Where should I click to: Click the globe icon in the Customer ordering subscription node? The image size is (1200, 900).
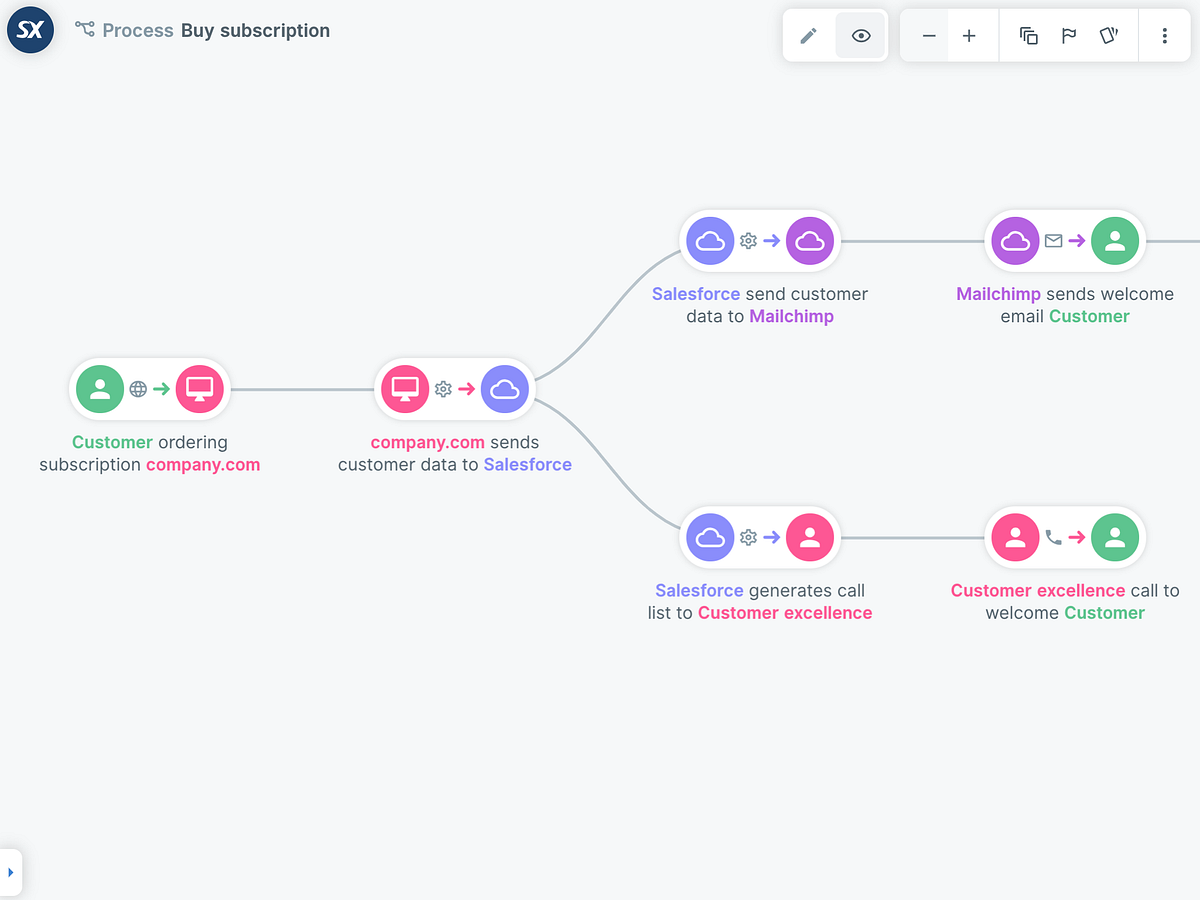[x=138, y=389]
